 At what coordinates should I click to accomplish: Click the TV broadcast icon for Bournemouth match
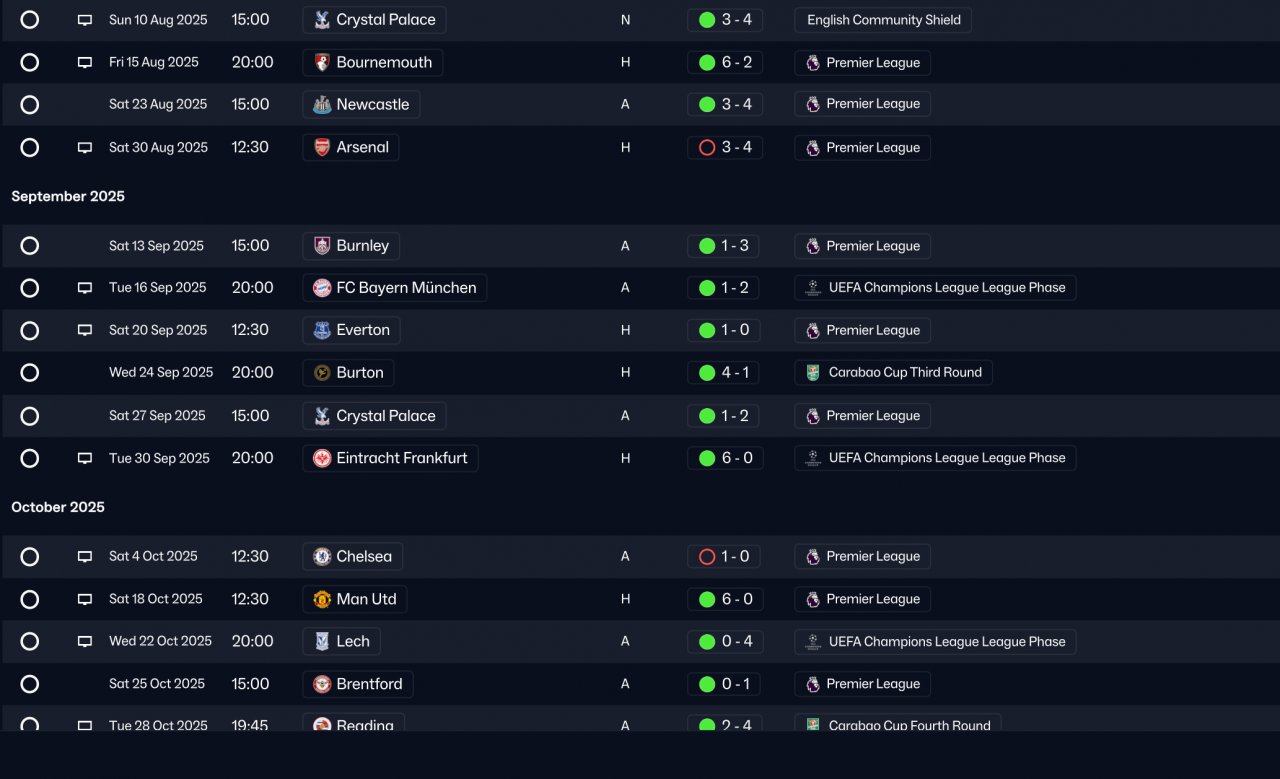[x=85, y=62]
